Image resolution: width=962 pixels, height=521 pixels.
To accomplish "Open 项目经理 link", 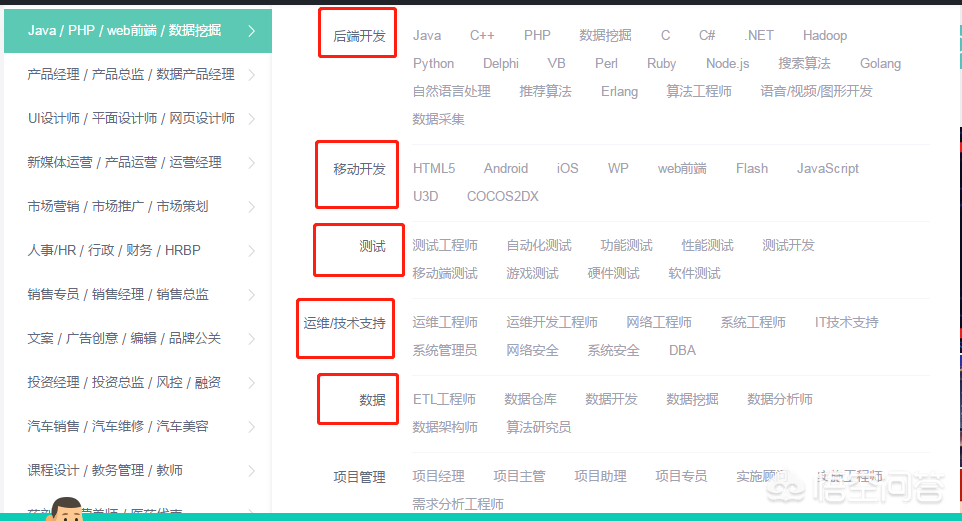I will (x=438, y=476).
